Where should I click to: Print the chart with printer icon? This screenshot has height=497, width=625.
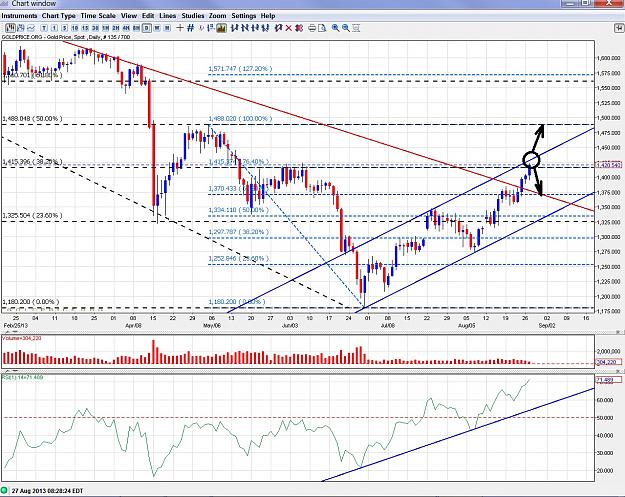(312, 28)
